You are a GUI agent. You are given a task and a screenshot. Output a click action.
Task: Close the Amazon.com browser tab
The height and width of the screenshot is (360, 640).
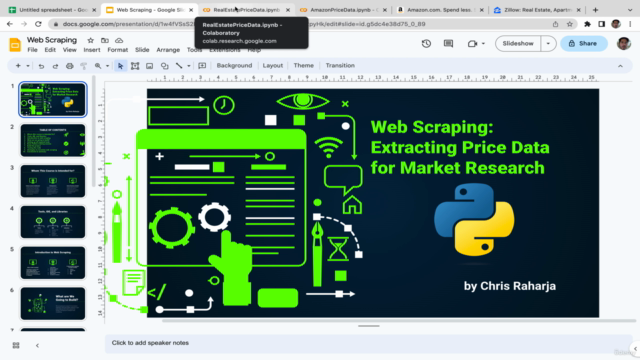tap(482, 10)
